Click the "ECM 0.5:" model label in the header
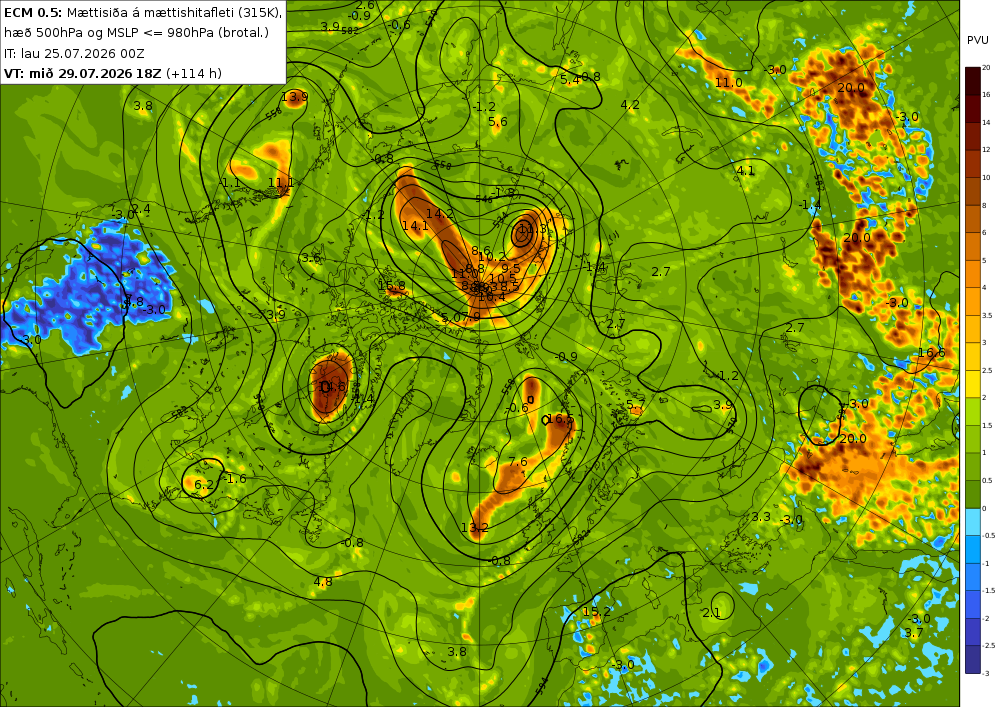Image resolution: width=1000 pixels, height=707 pixels. [33, 12]
